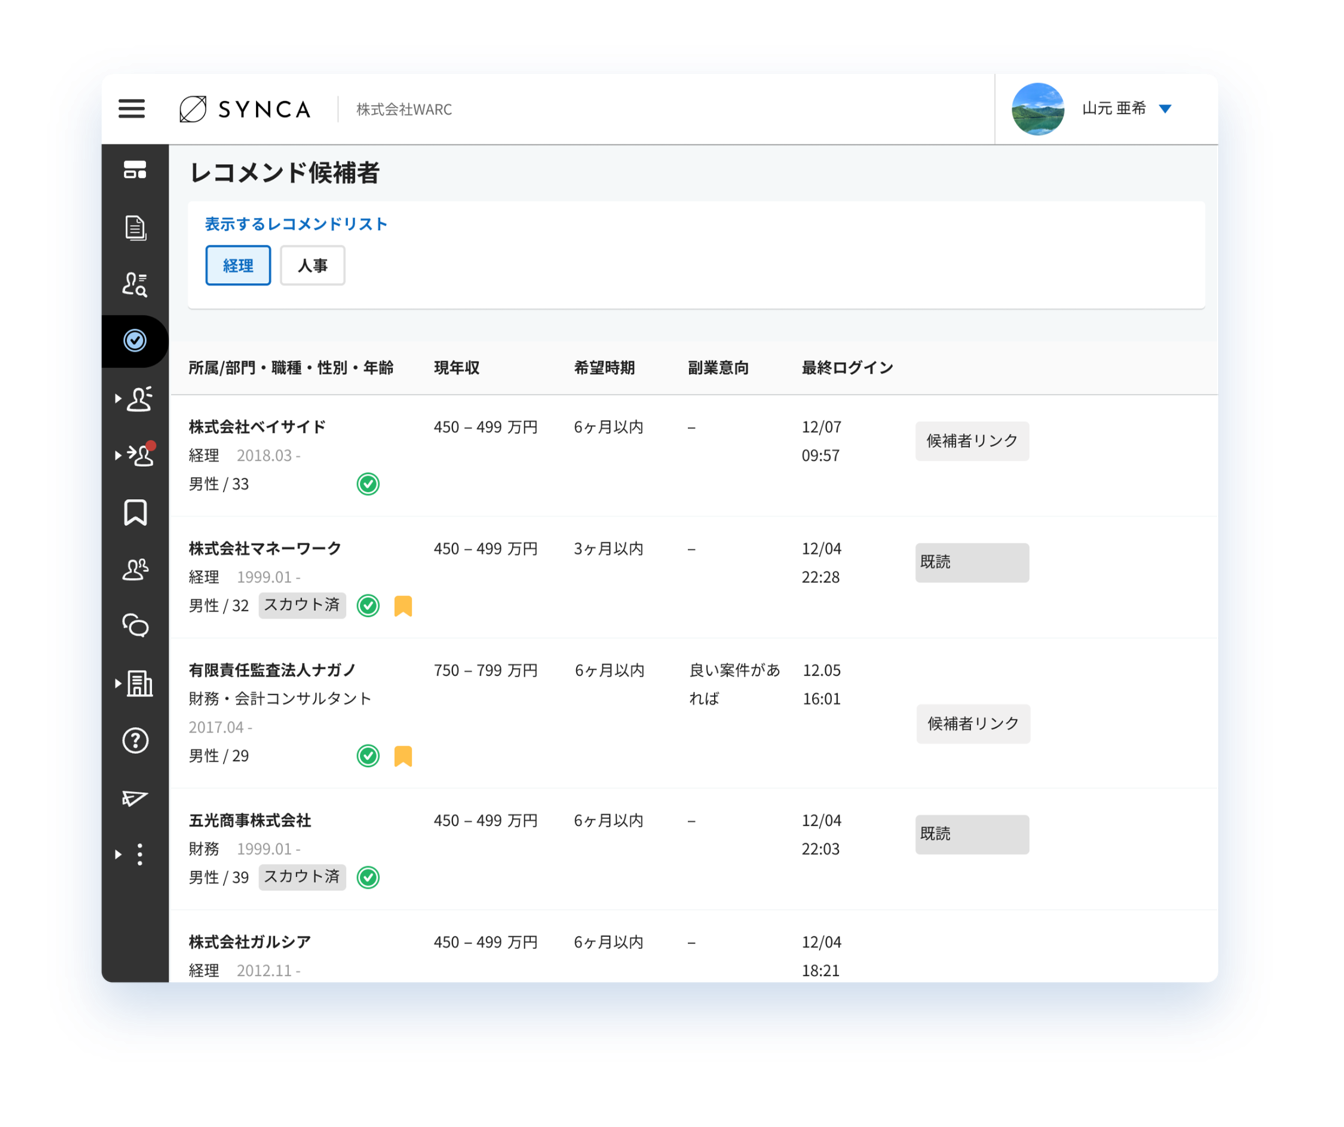Open the documents icon in sidebar

point(135,228)
